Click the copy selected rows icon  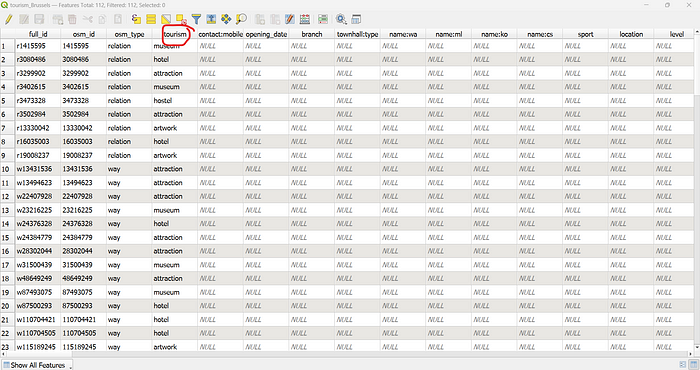102,19
